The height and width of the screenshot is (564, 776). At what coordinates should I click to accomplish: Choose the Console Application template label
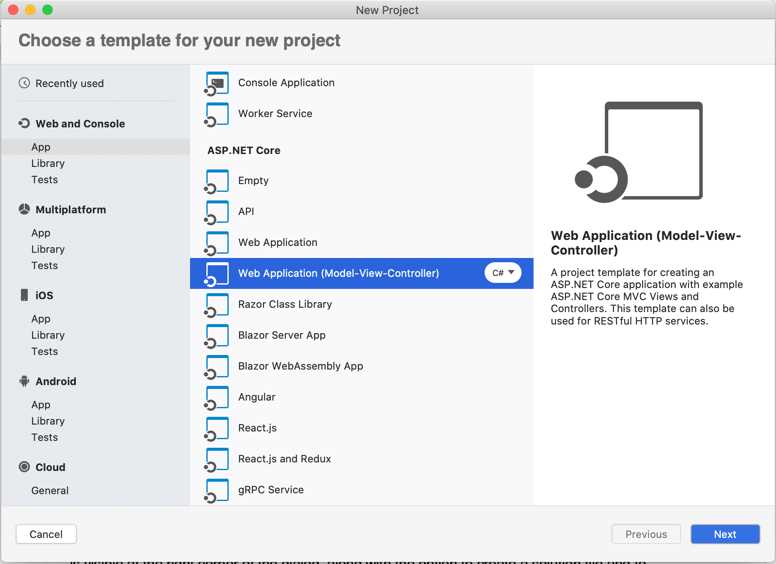[x=287, y=83]
